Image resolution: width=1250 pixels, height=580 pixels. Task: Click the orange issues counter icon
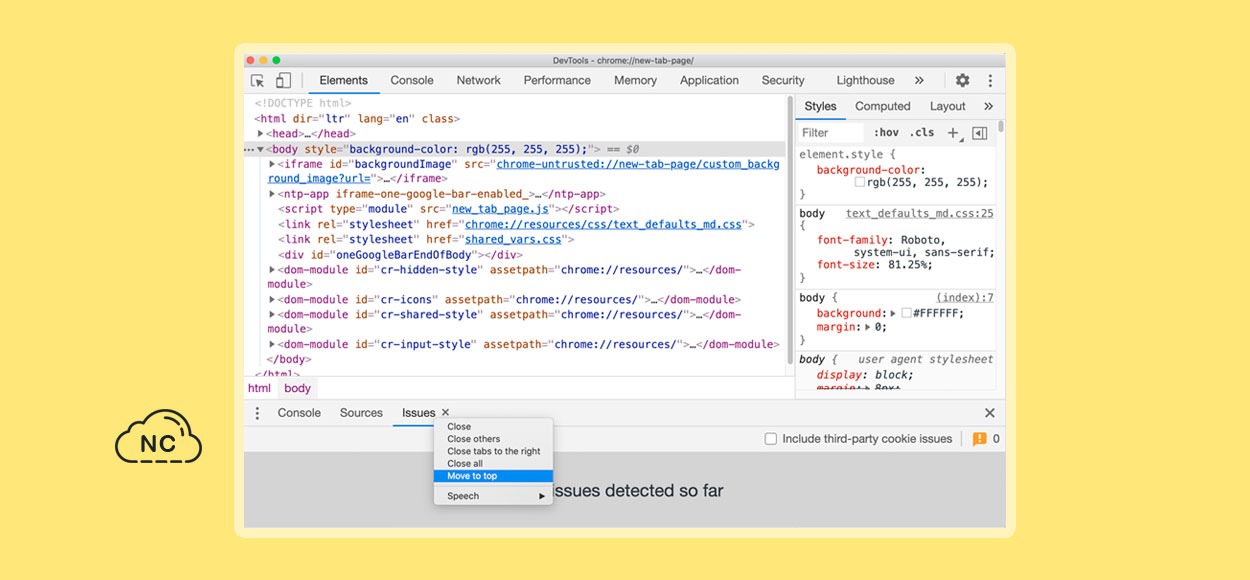point(980,439)
